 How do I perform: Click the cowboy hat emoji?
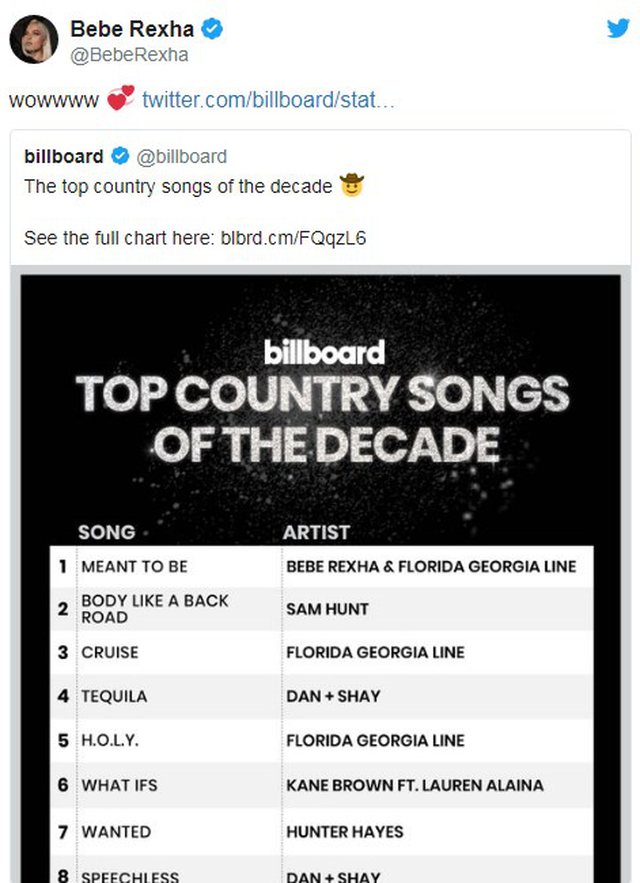352,185
